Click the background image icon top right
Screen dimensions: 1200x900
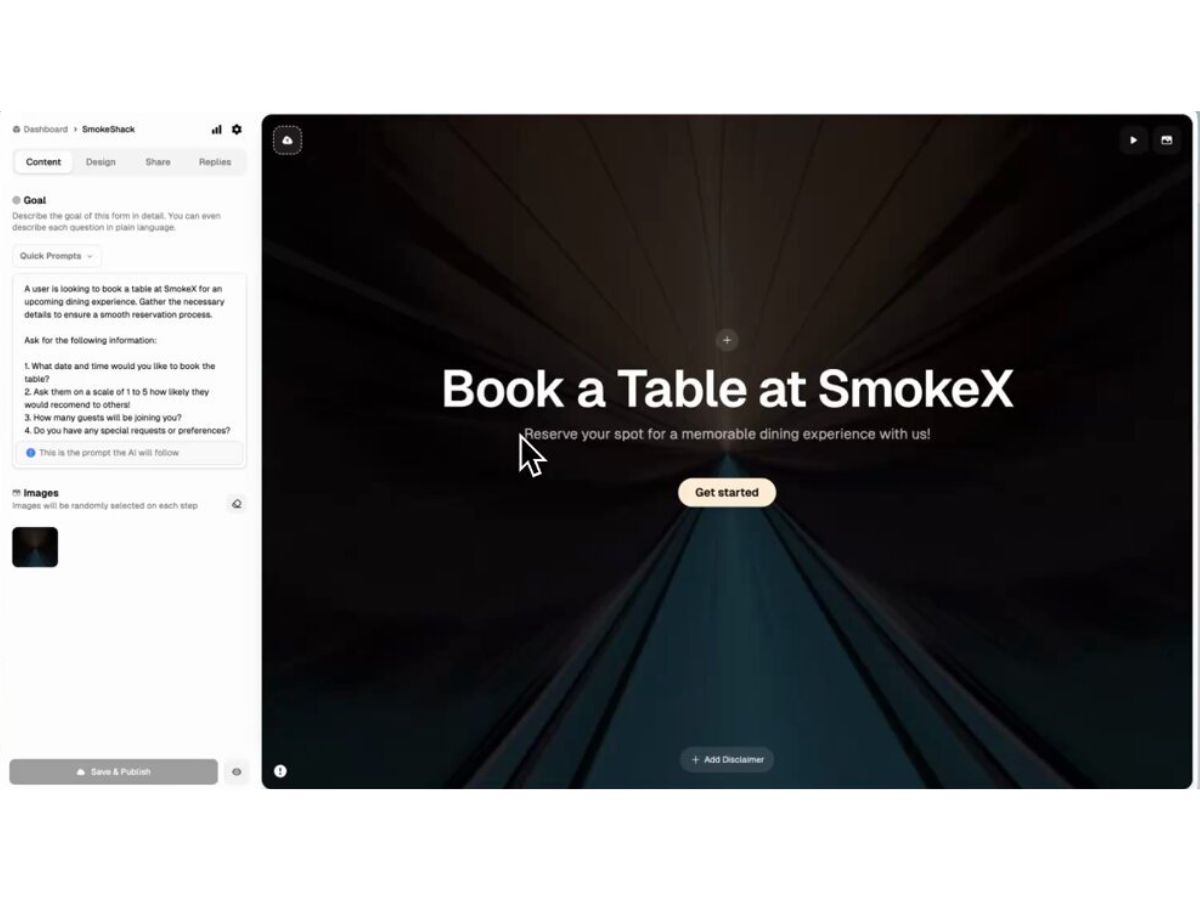1166,141
